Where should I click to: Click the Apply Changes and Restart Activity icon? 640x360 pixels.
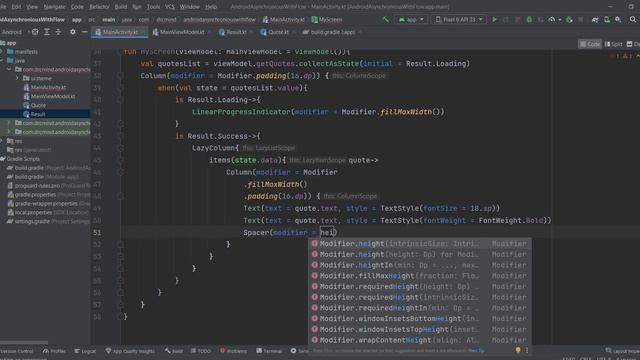pyautogui.click(x=506, y=19)
